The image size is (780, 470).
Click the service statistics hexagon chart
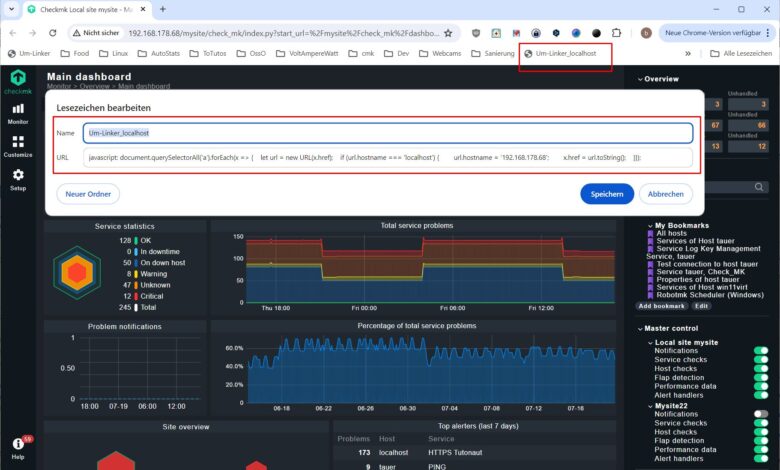click(x=77, y=273)
